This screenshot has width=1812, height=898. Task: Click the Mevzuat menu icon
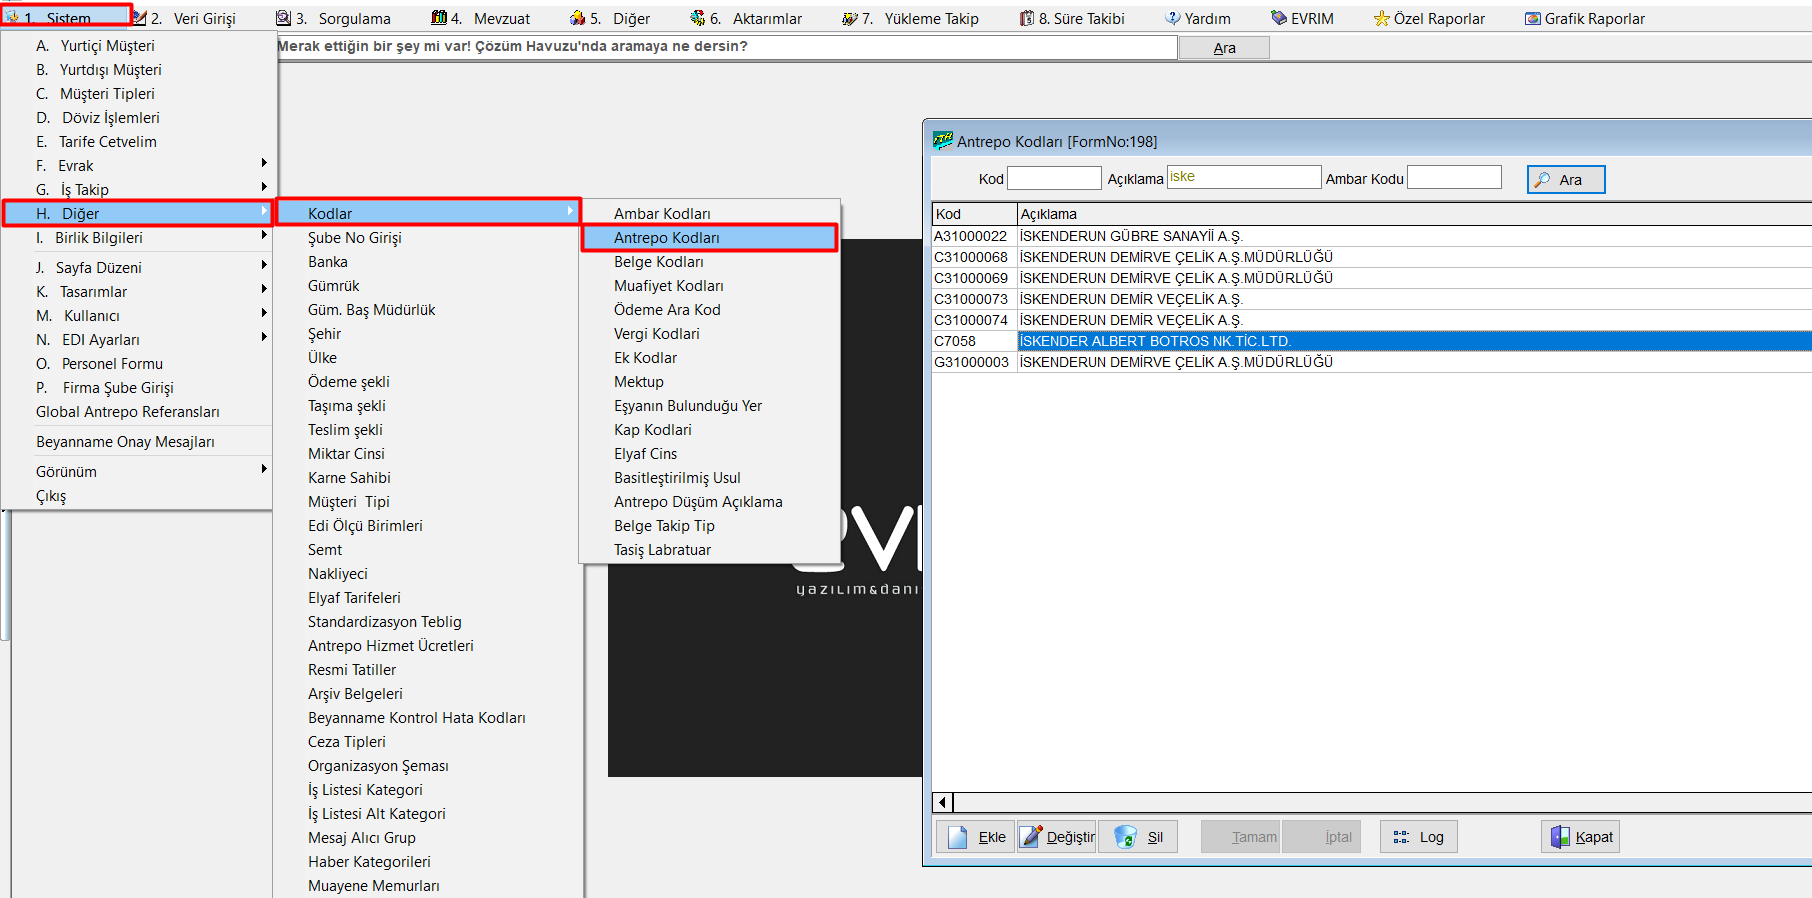click(439, 18)
